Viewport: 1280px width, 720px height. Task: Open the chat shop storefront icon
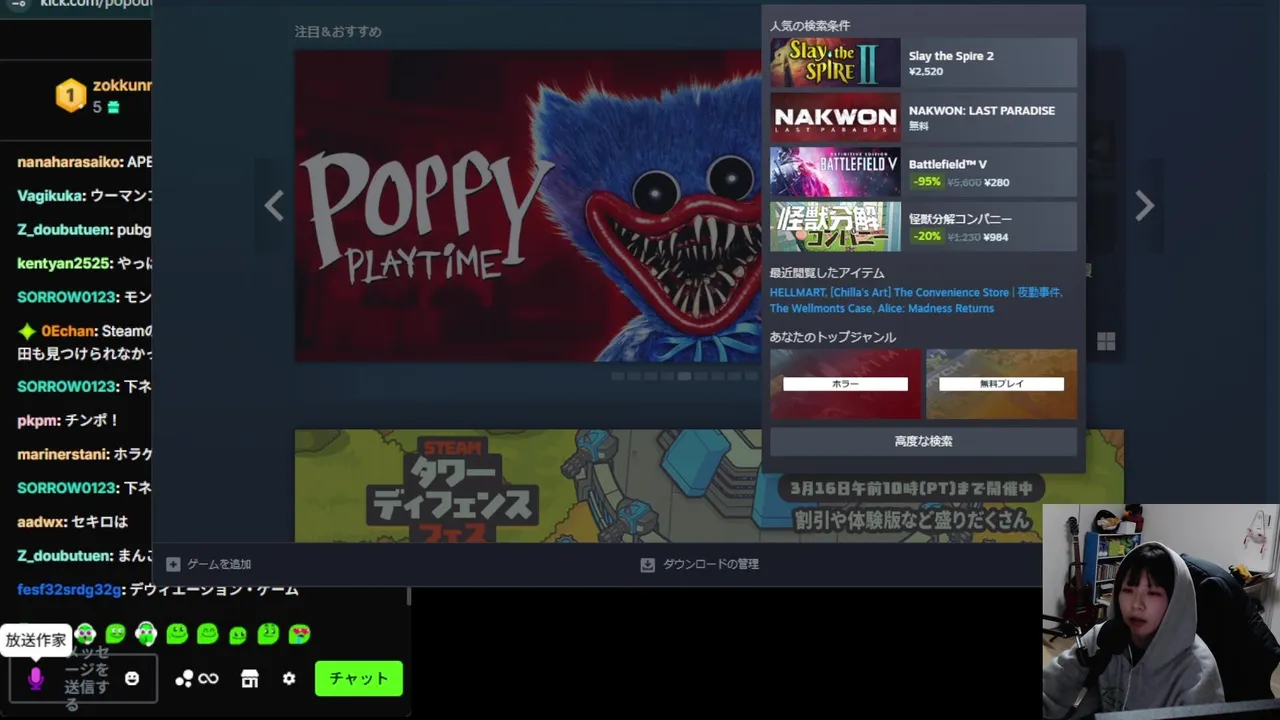[250, 679]
